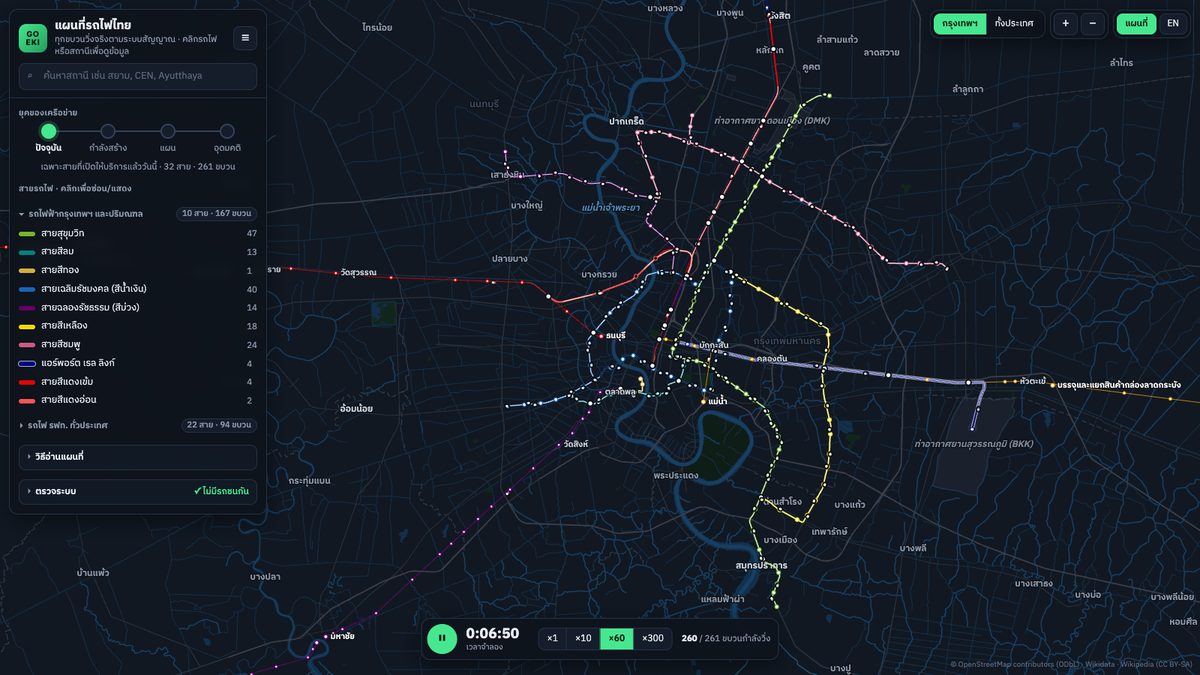Click the search magnifier icon
This screenshot has width=1200, height=675.
click(x=31, y=76)
